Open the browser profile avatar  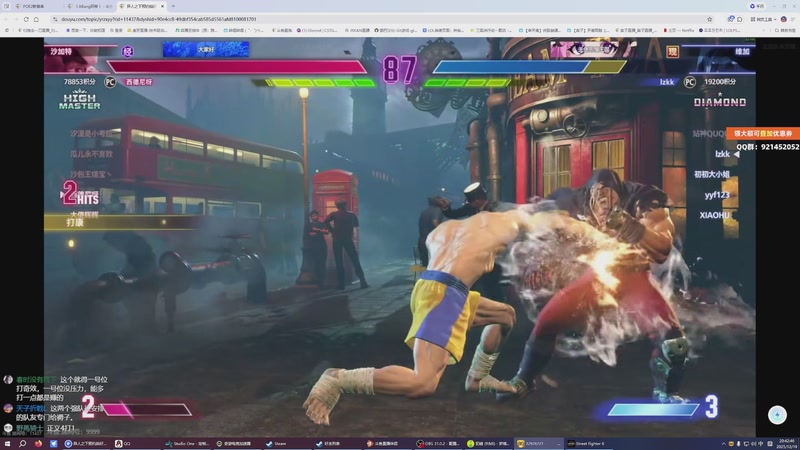(x=784, y=19)
